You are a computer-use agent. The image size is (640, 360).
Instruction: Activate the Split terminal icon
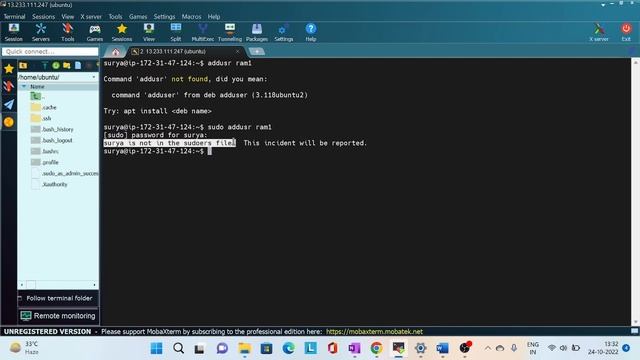click(x=176, y=32)
